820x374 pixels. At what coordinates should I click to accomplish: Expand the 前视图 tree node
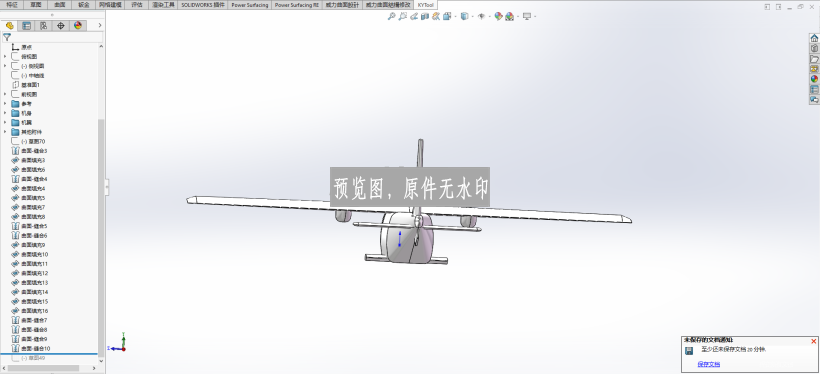(5, 94)
